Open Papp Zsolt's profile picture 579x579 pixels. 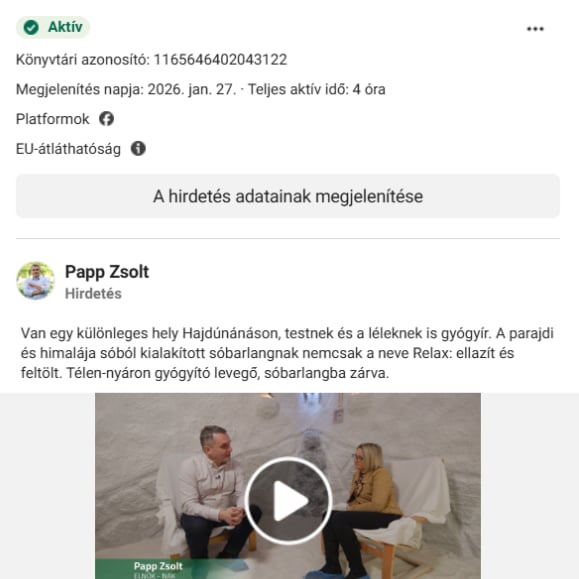point(35,281)
